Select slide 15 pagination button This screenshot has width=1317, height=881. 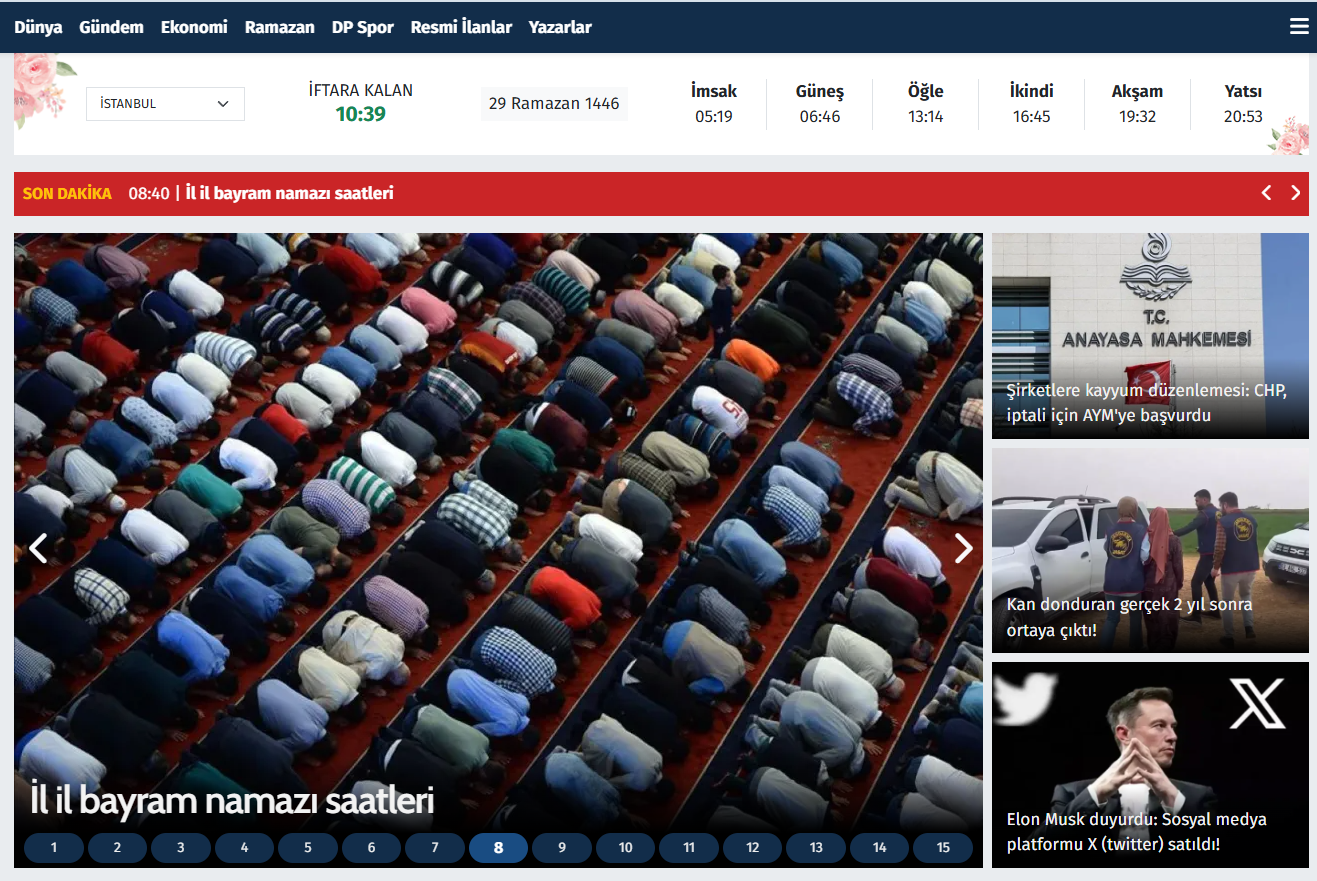pos(942,848)
